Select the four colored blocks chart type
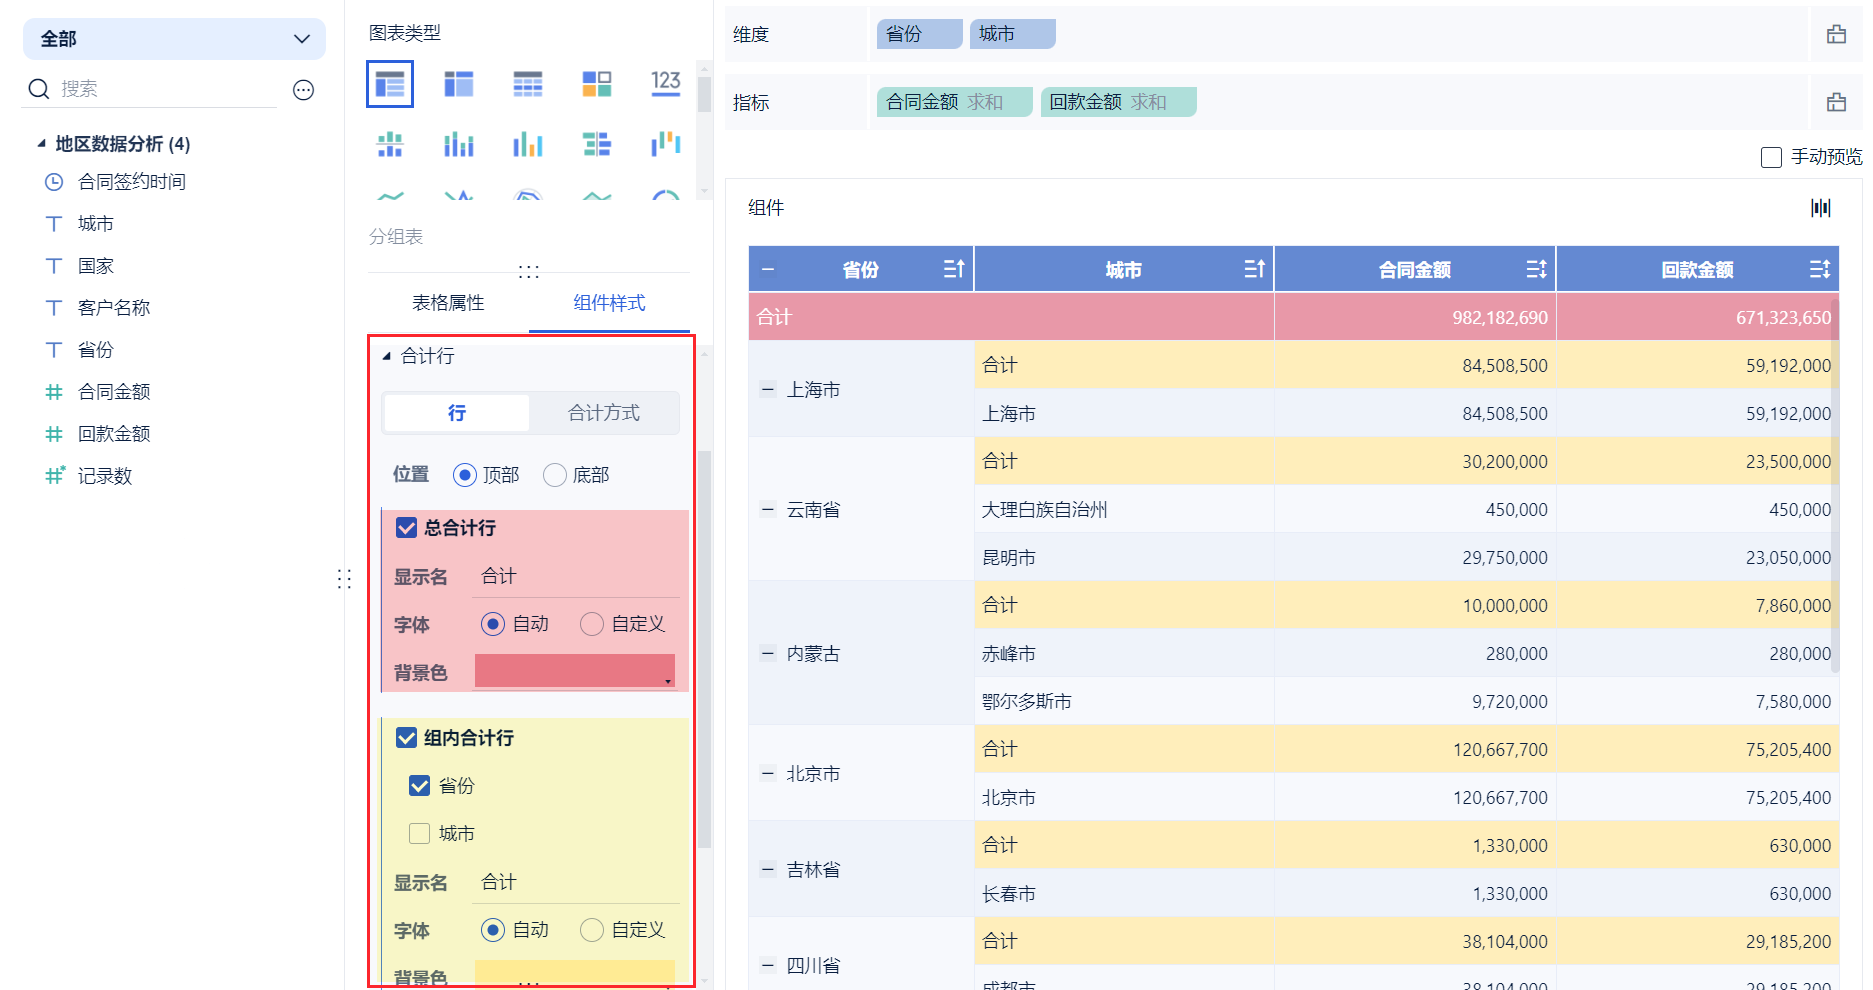 tap(597, 84)
